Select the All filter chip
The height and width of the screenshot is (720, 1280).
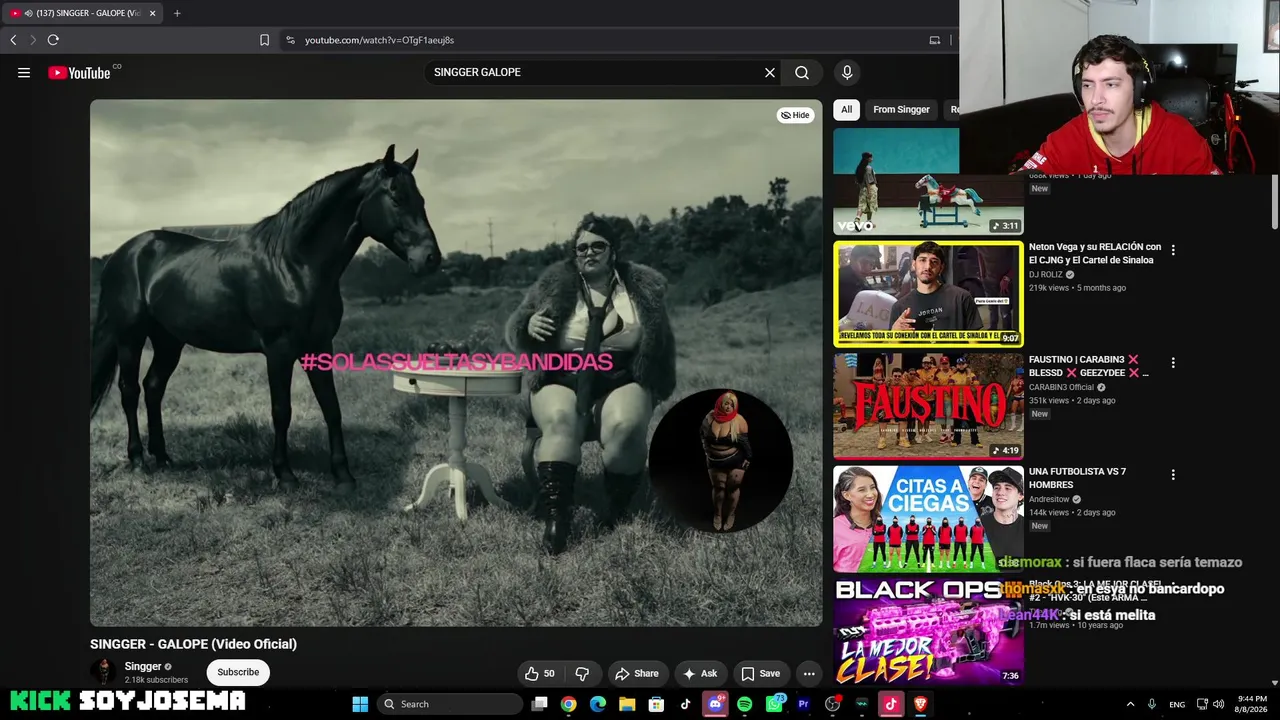846,109
